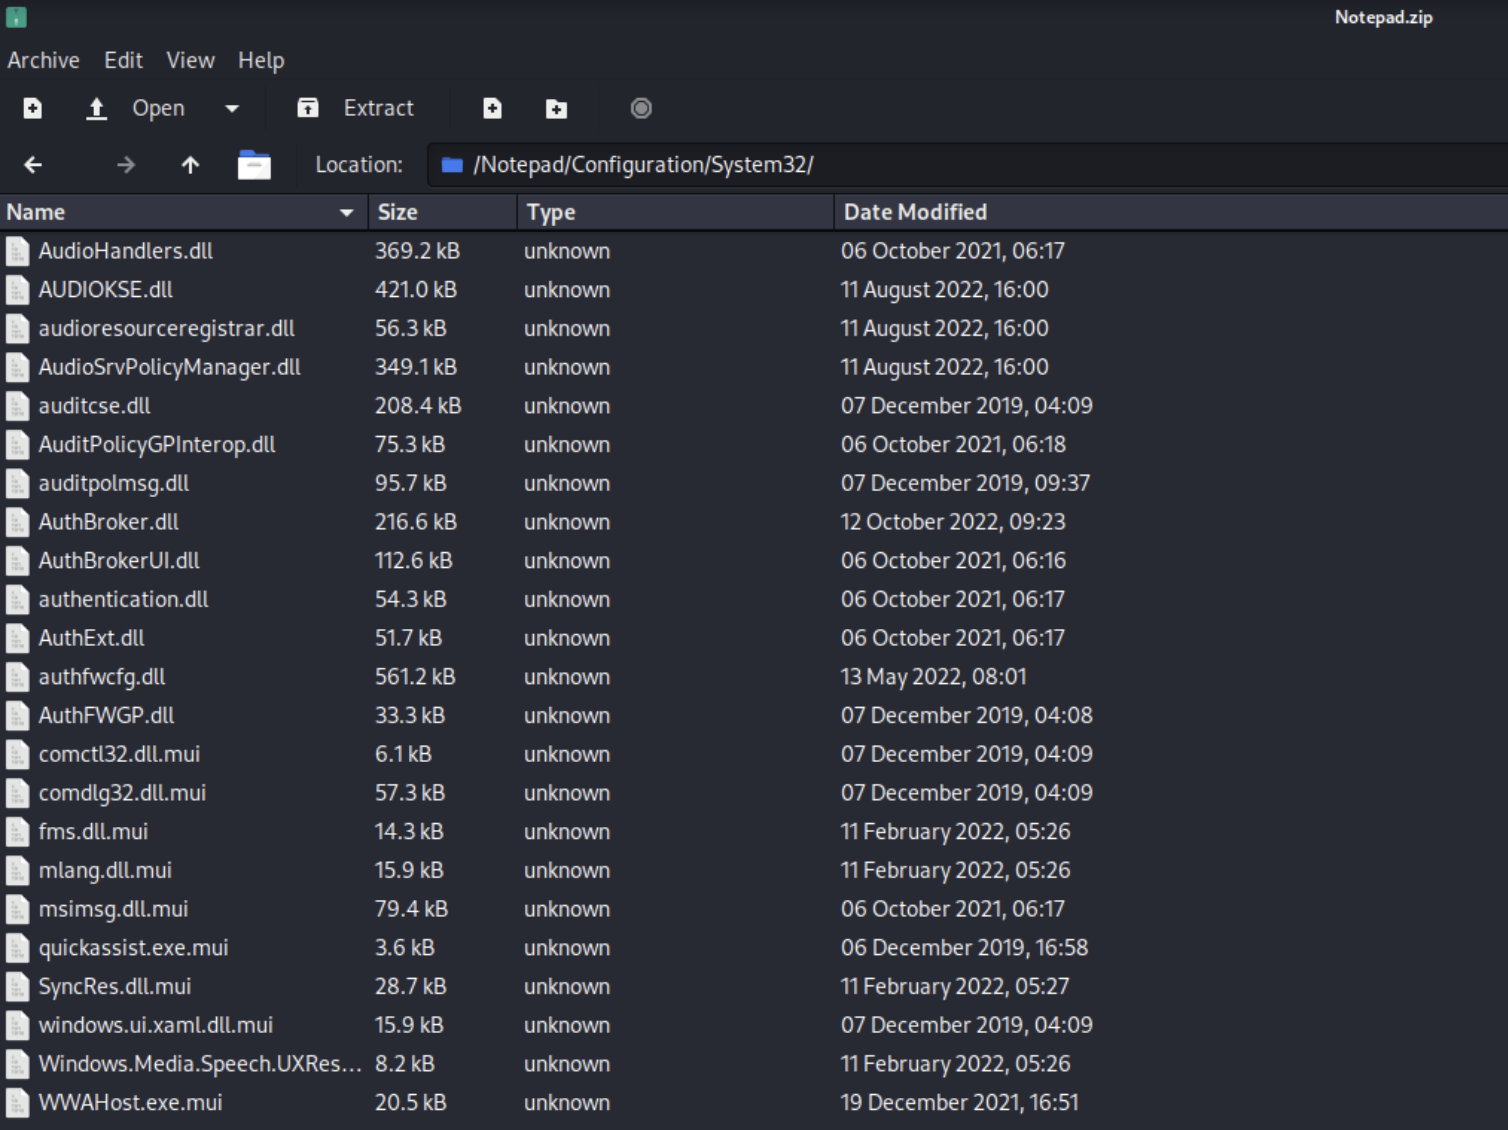The image size is (1508, 1130).
Task: Click the Extract archive icon
Action: pyautogui.click(x=308, y=108)
